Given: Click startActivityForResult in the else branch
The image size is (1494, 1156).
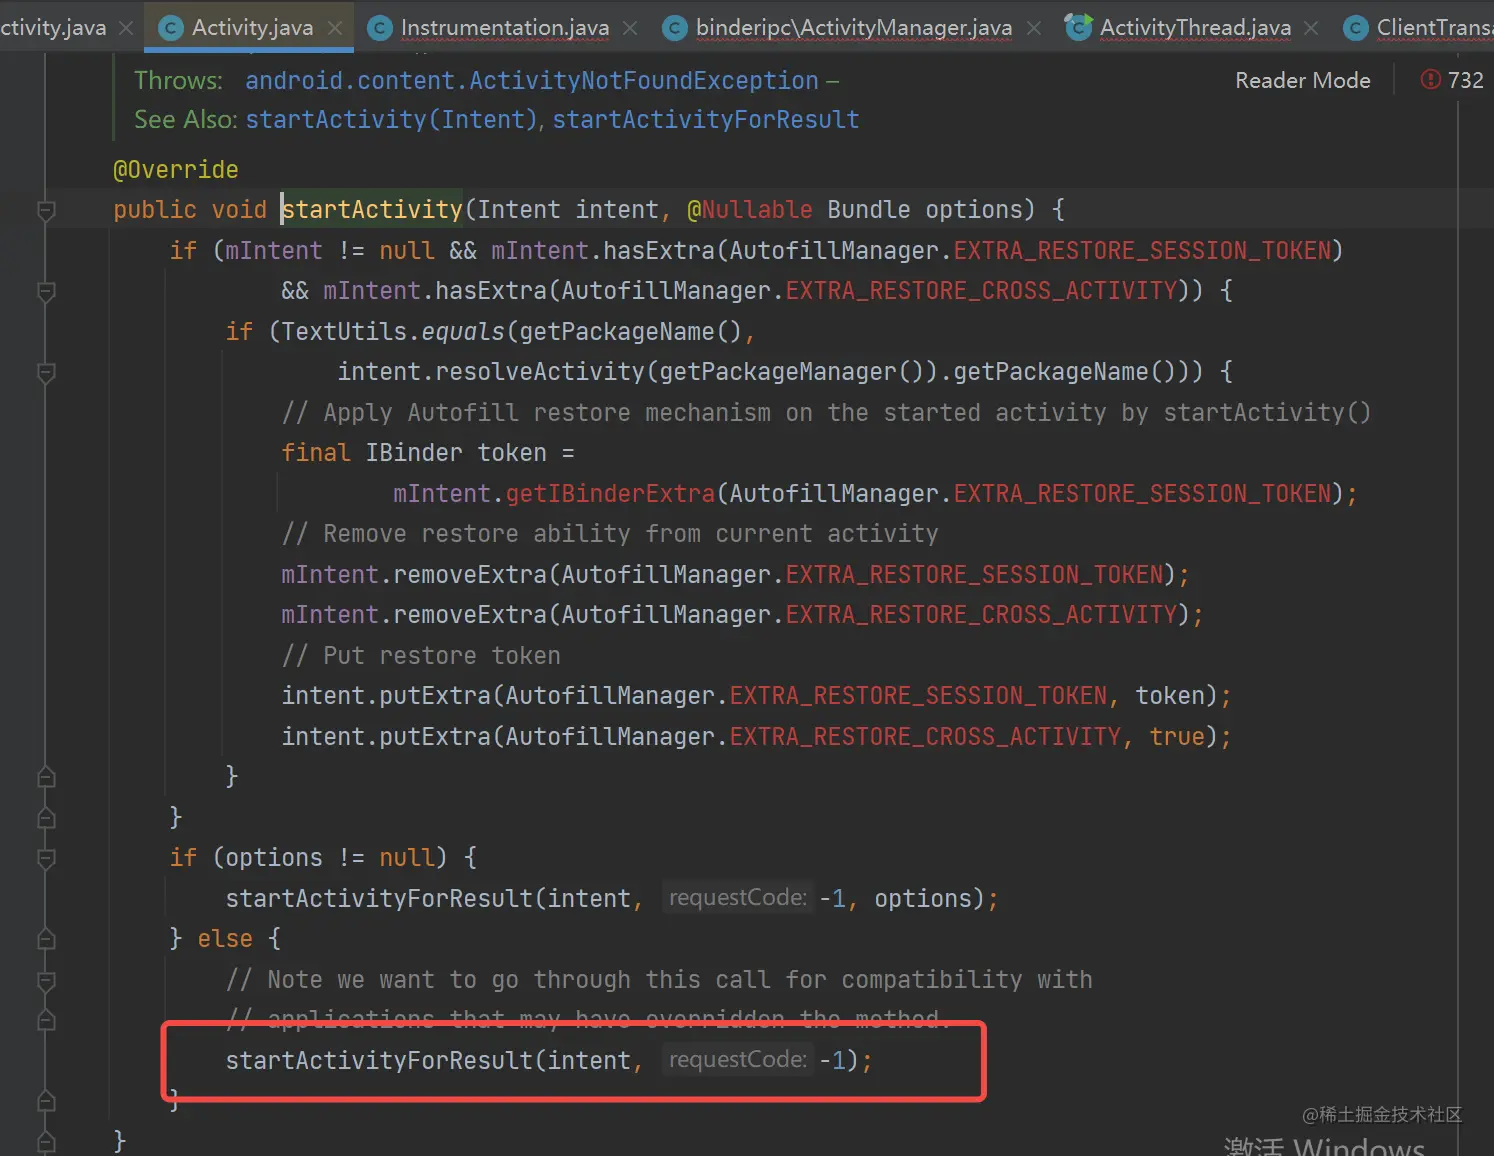Looking at the screenshot, I should tap(379, 1061).
